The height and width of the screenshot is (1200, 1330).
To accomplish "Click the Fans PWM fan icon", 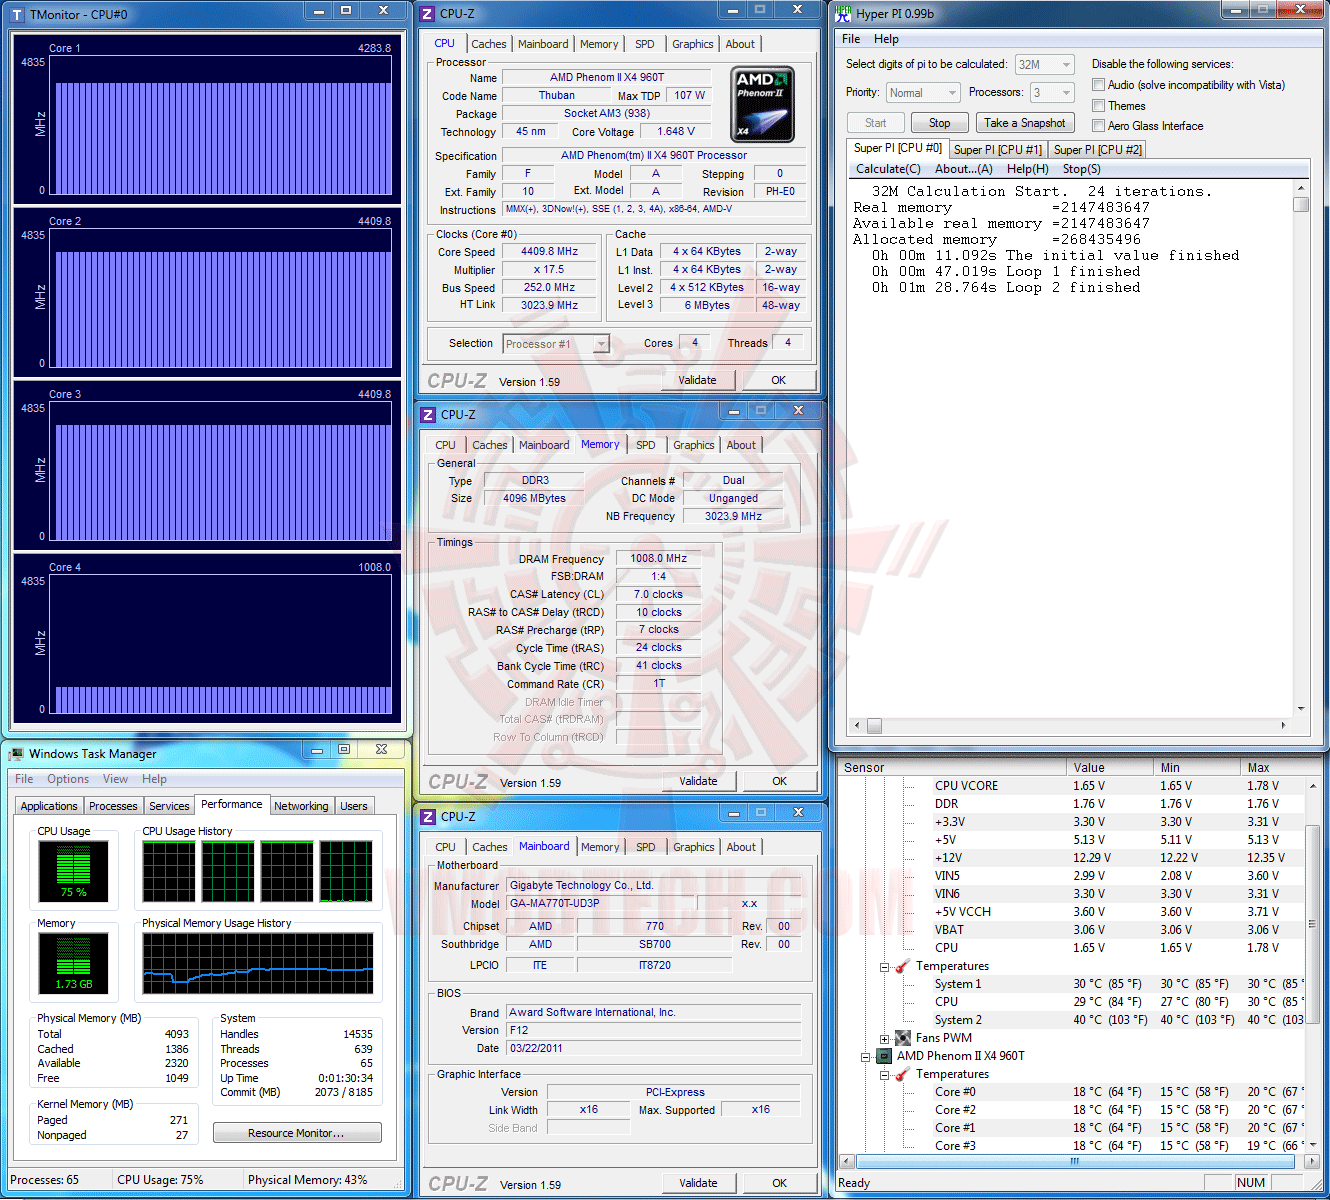I will point(902,1038).
